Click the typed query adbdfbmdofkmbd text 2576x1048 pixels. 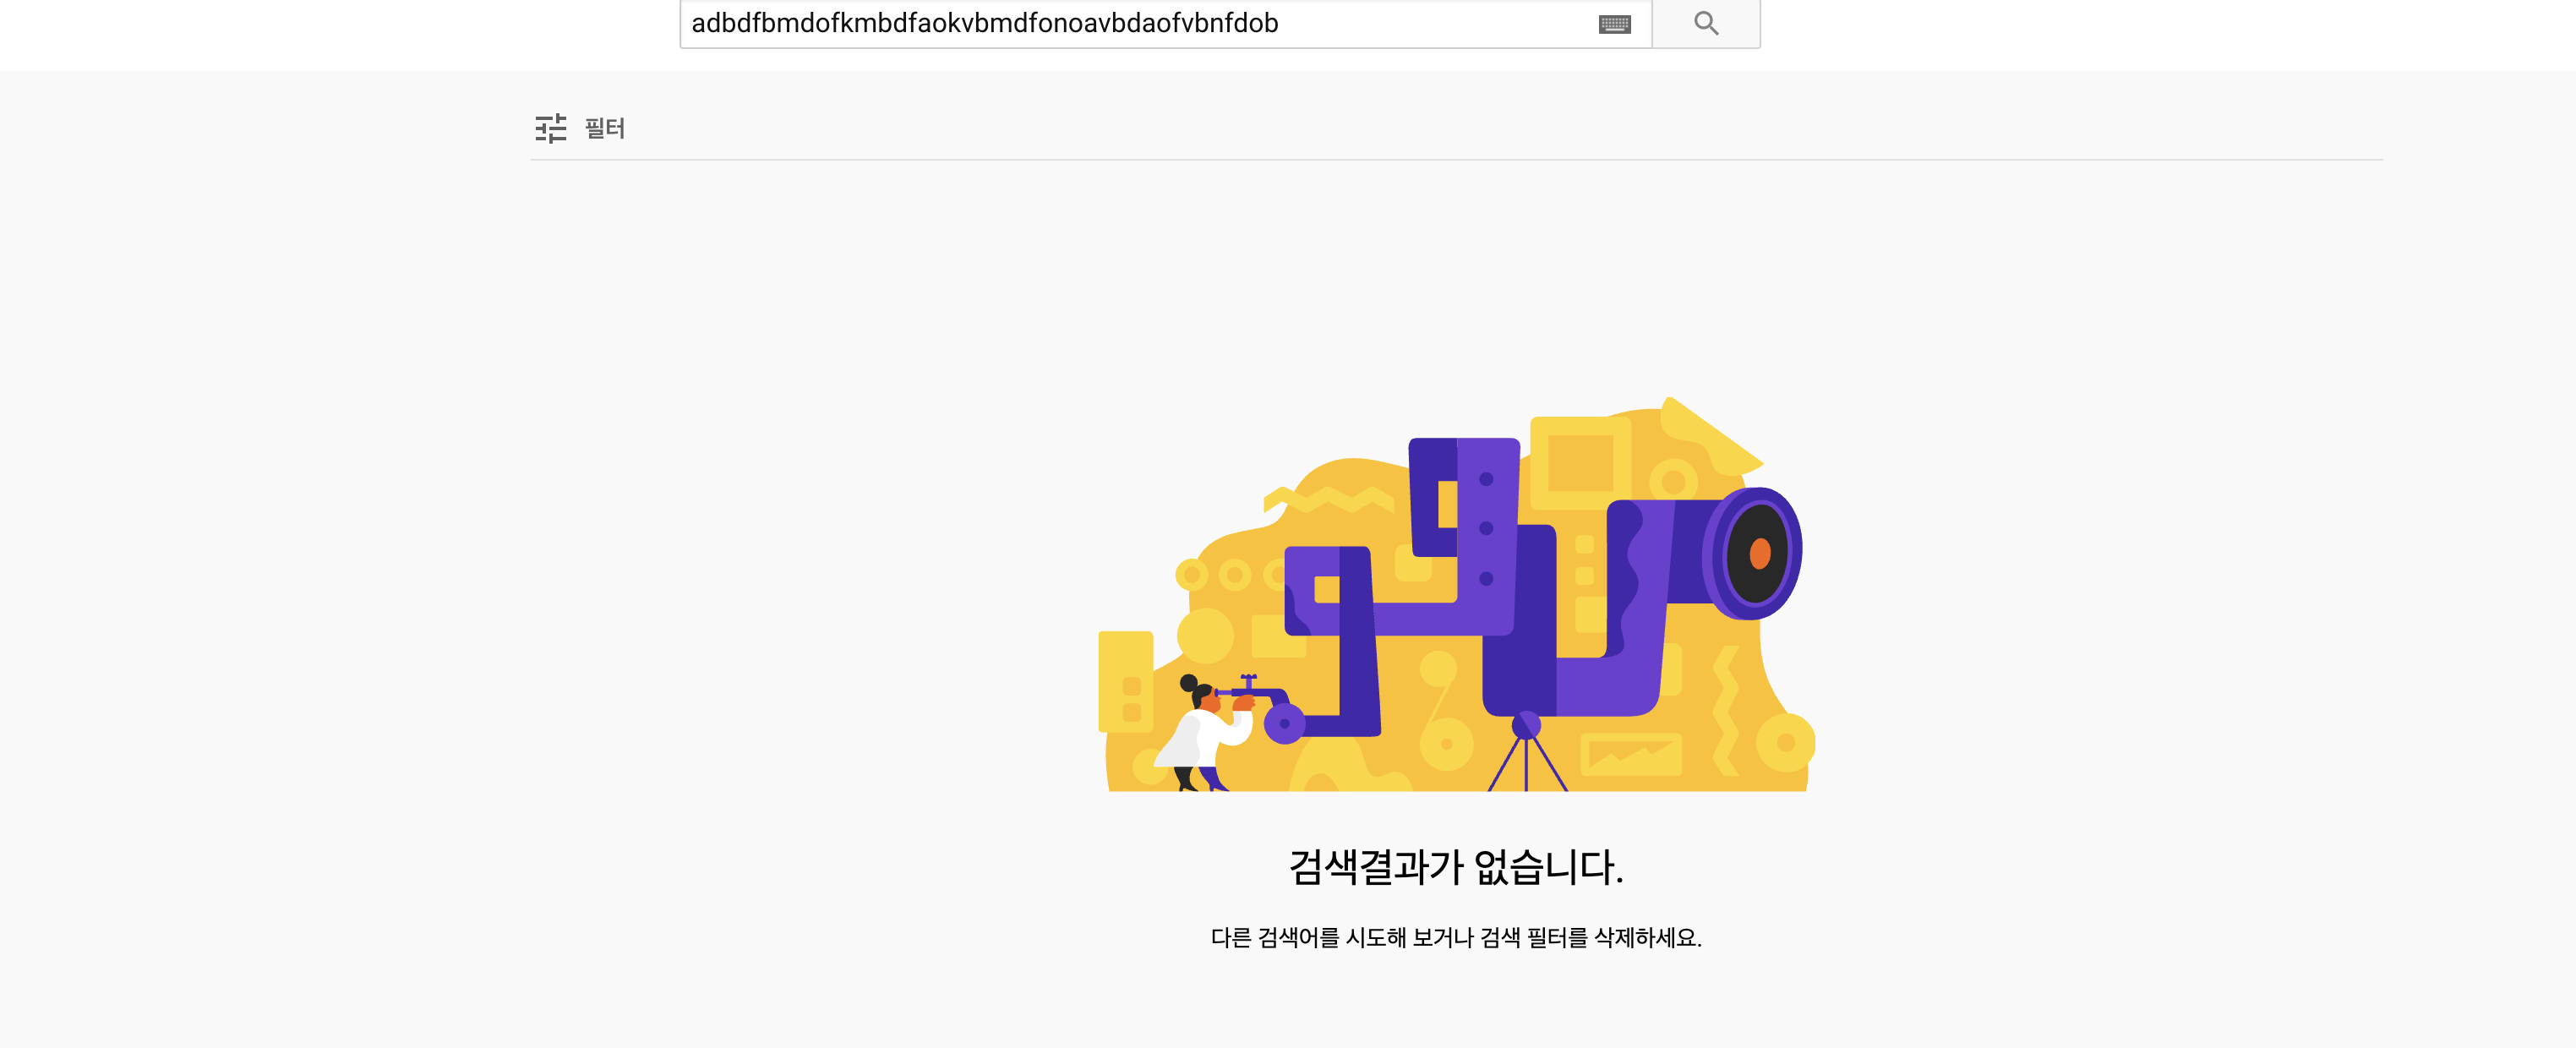[984, 23]
